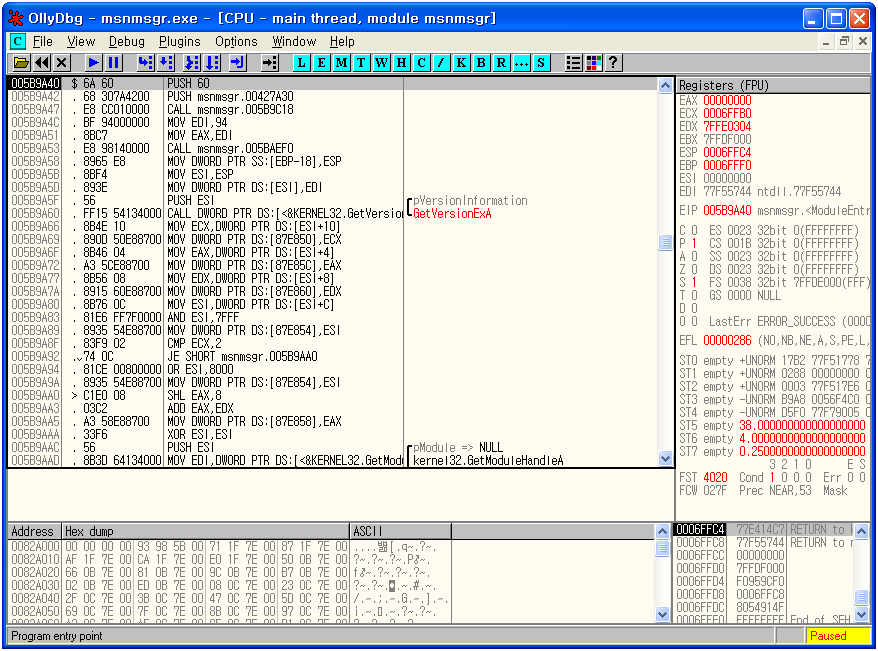Pause execution with the pause icon
878x651 pixels.
click(x=114, y=63)
